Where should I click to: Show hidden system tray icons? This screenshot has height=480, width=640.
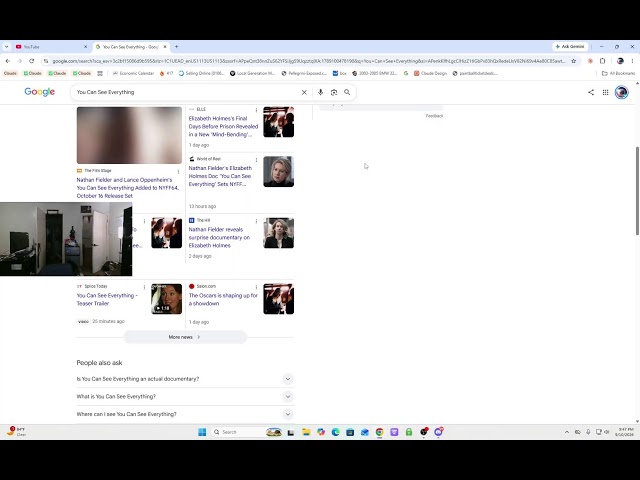(567, 432)
